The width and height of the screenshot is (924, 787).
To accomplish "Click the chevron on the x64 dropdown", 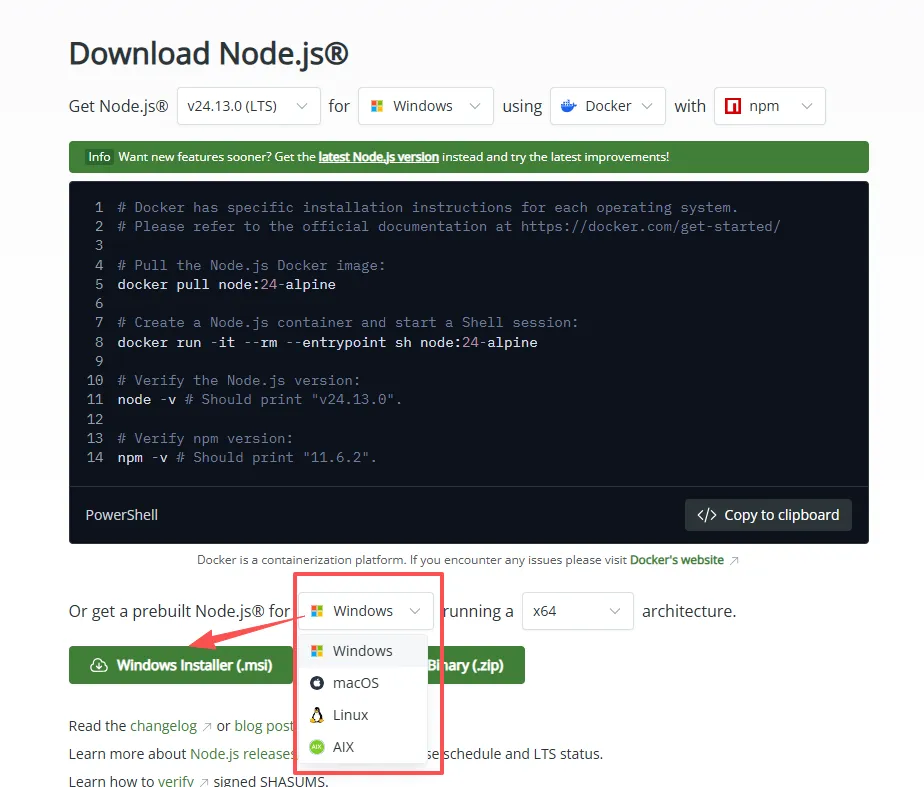I will coord(615,611).
